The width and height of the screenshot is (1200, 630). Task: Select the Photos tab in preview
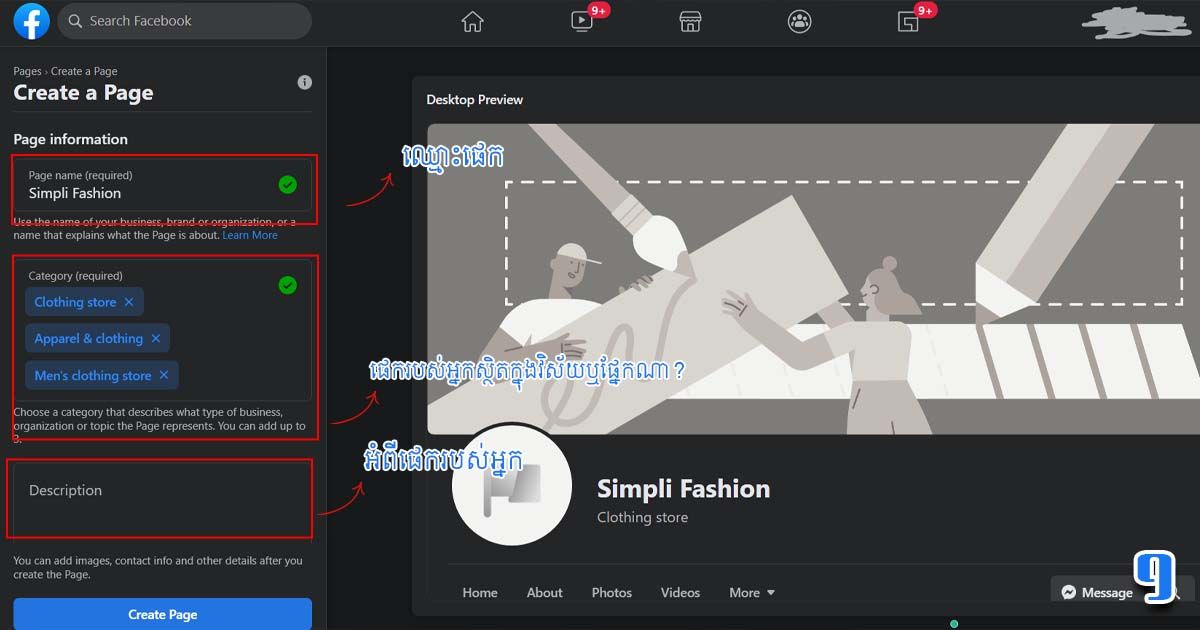coord(612,593)
